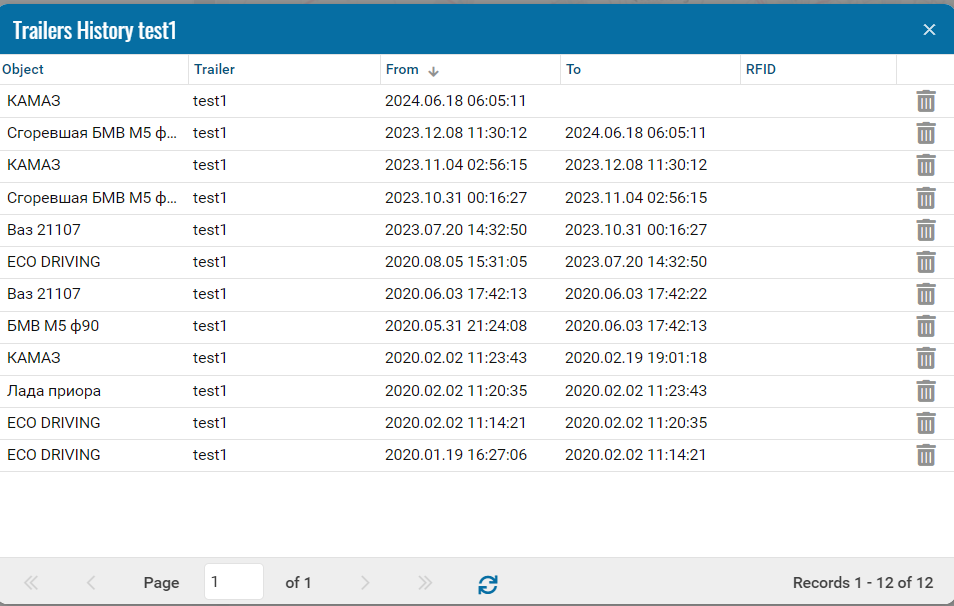Viewport: 954px width, 606px height.
Task: Go to the previous page
Action: point(91,583)
